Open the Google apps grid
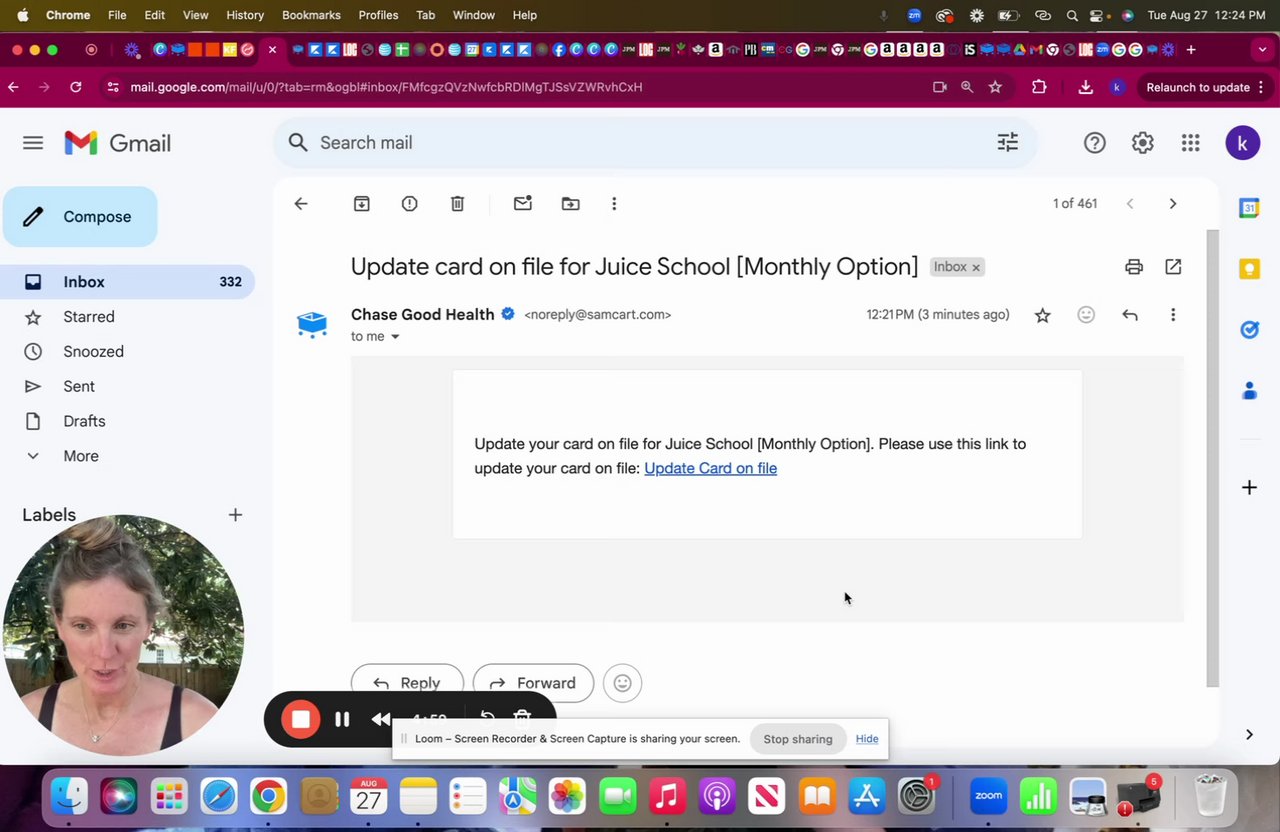The height and width of the screenshot is (832, 1280). [1190, 143]
